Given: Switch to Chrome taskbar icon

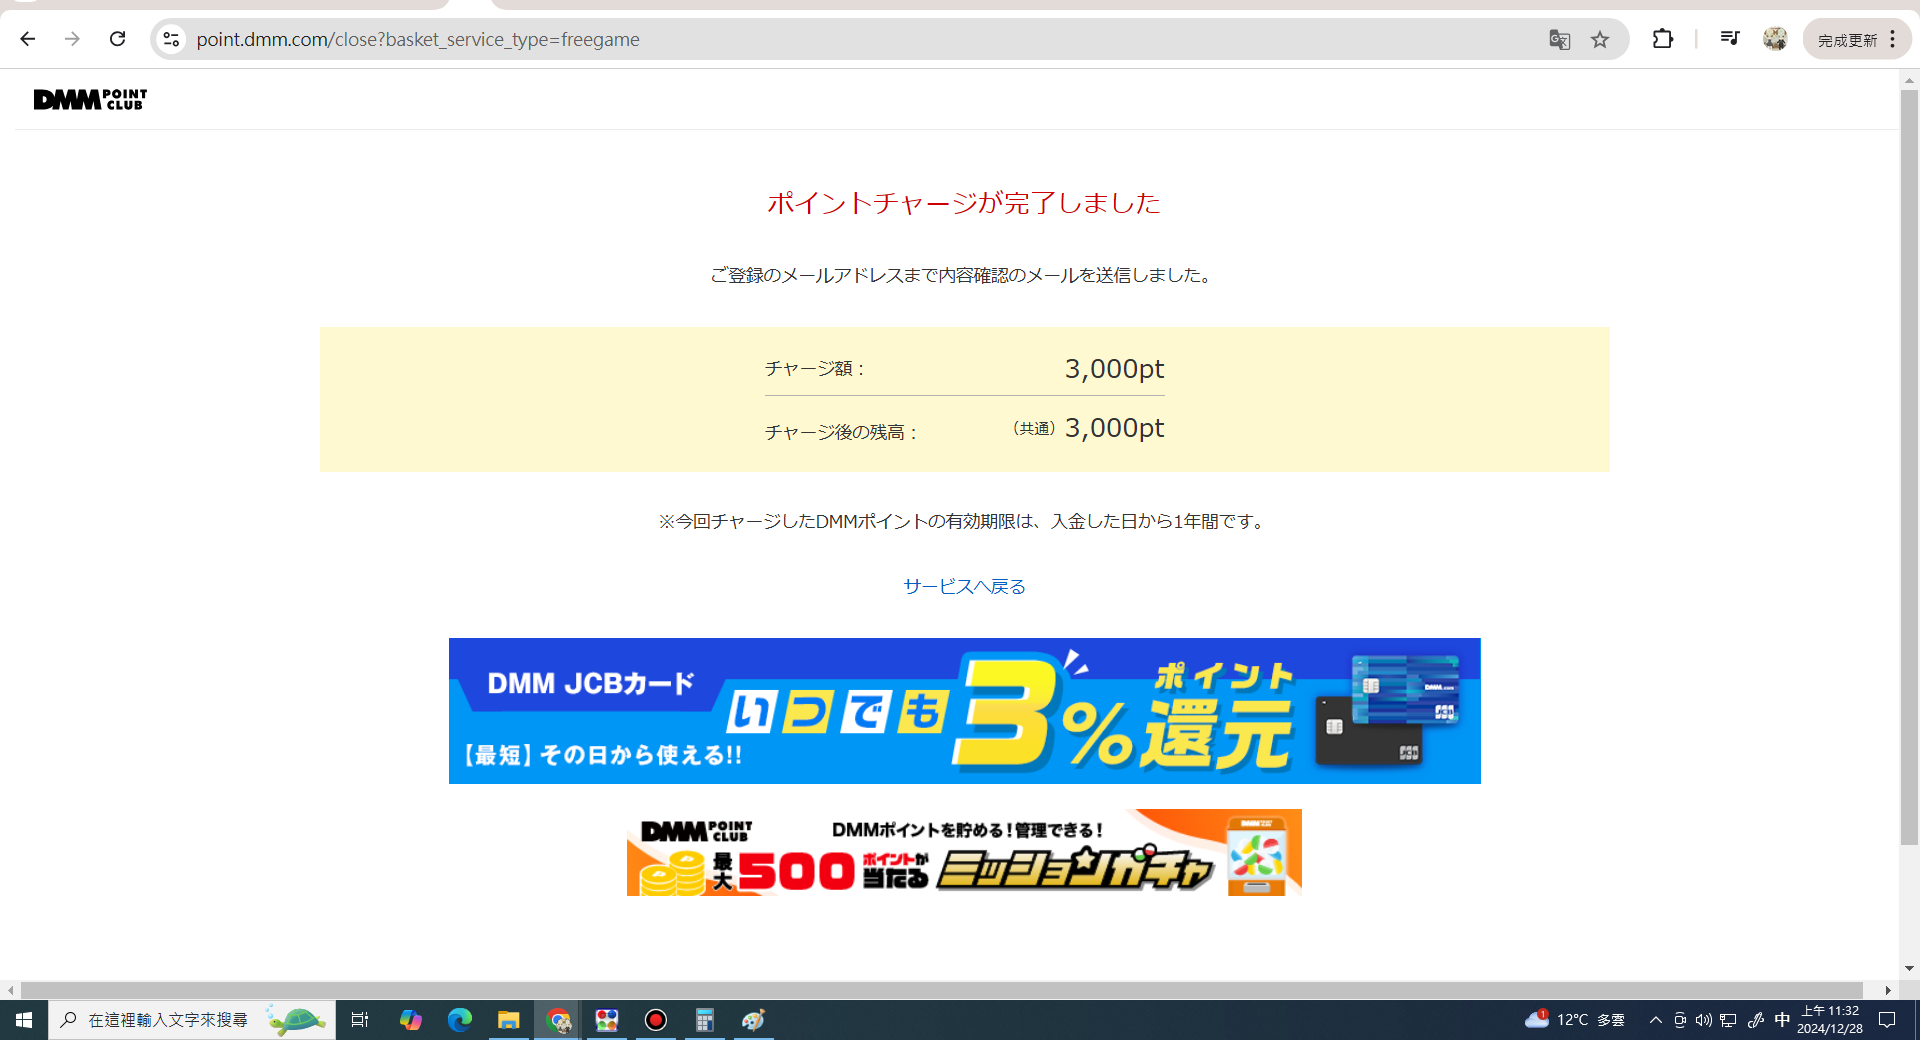Looking at the screenshot, I should (557, 1020).
